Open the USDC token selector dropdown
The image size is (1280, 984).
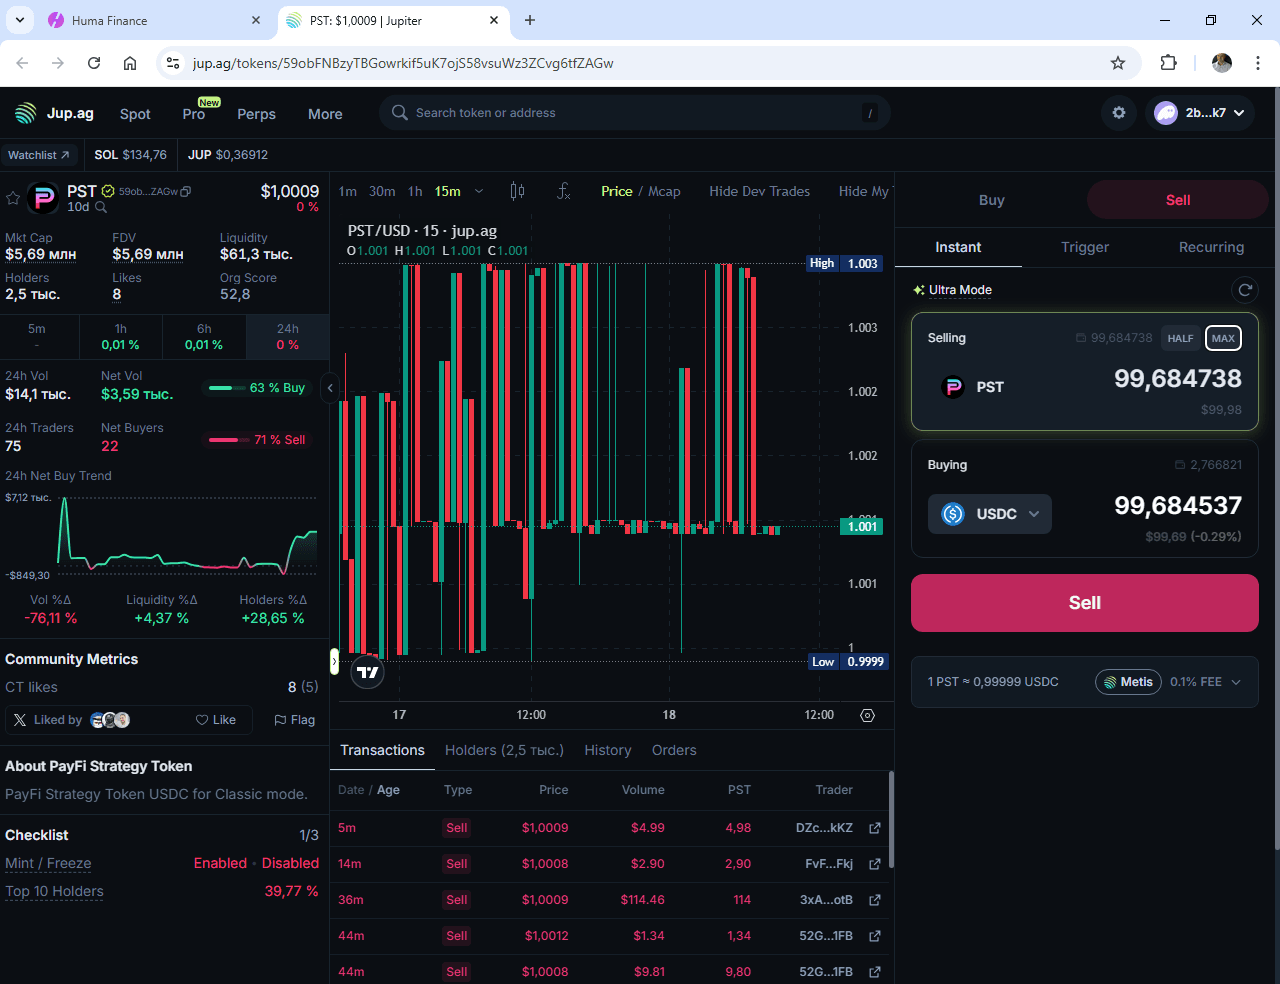click(989, 514)
